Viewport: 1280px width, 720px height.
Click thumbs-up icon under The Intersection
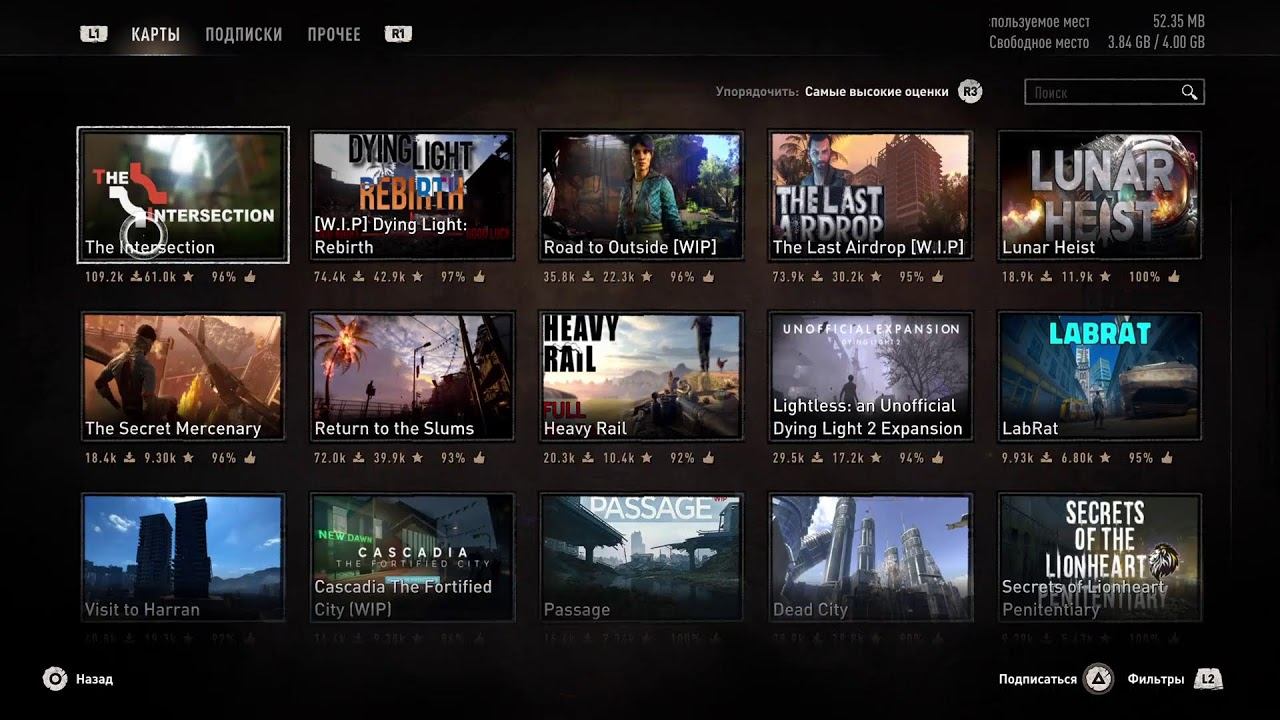tap(250, 276)
